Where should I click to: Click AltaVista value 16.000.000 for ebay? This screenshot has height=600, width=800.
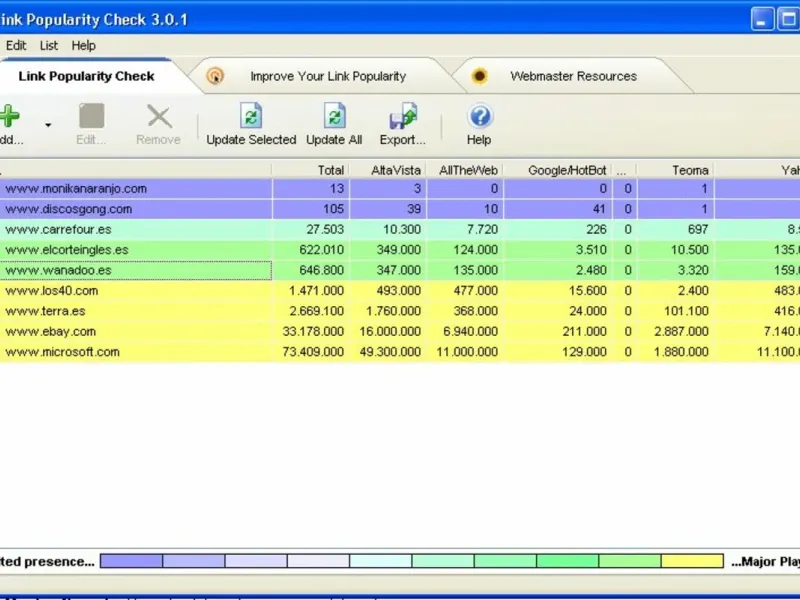pos(390,332)
